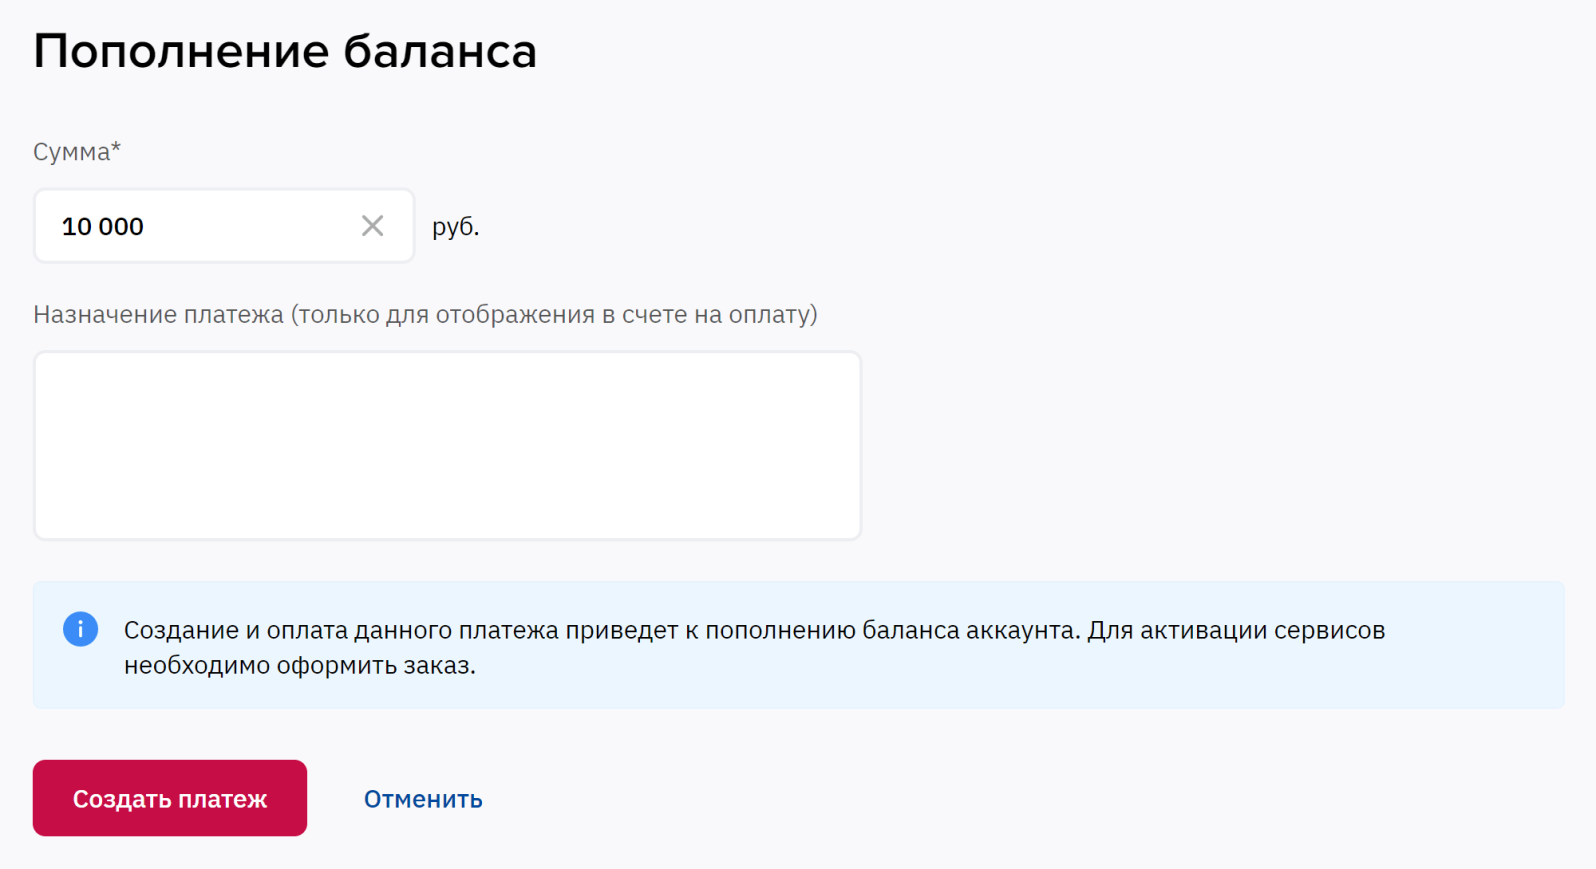
Task: Click the Назначение платежа label text
Action: (158, 315)
